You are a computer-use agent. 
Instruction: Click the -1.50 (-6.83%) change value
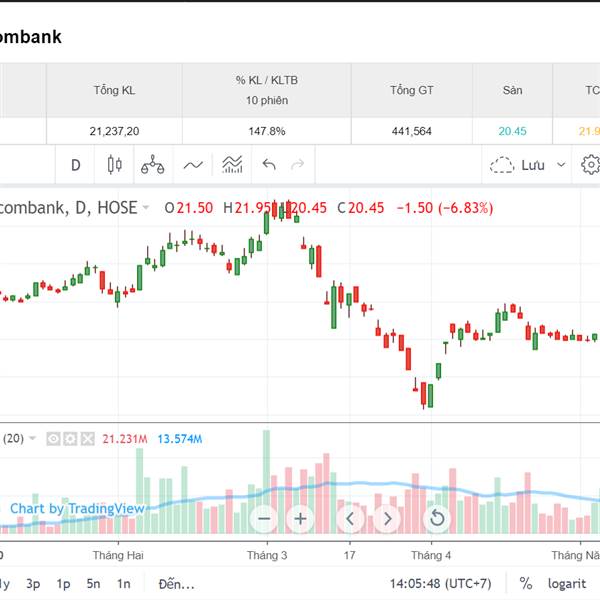coord(445,208)
